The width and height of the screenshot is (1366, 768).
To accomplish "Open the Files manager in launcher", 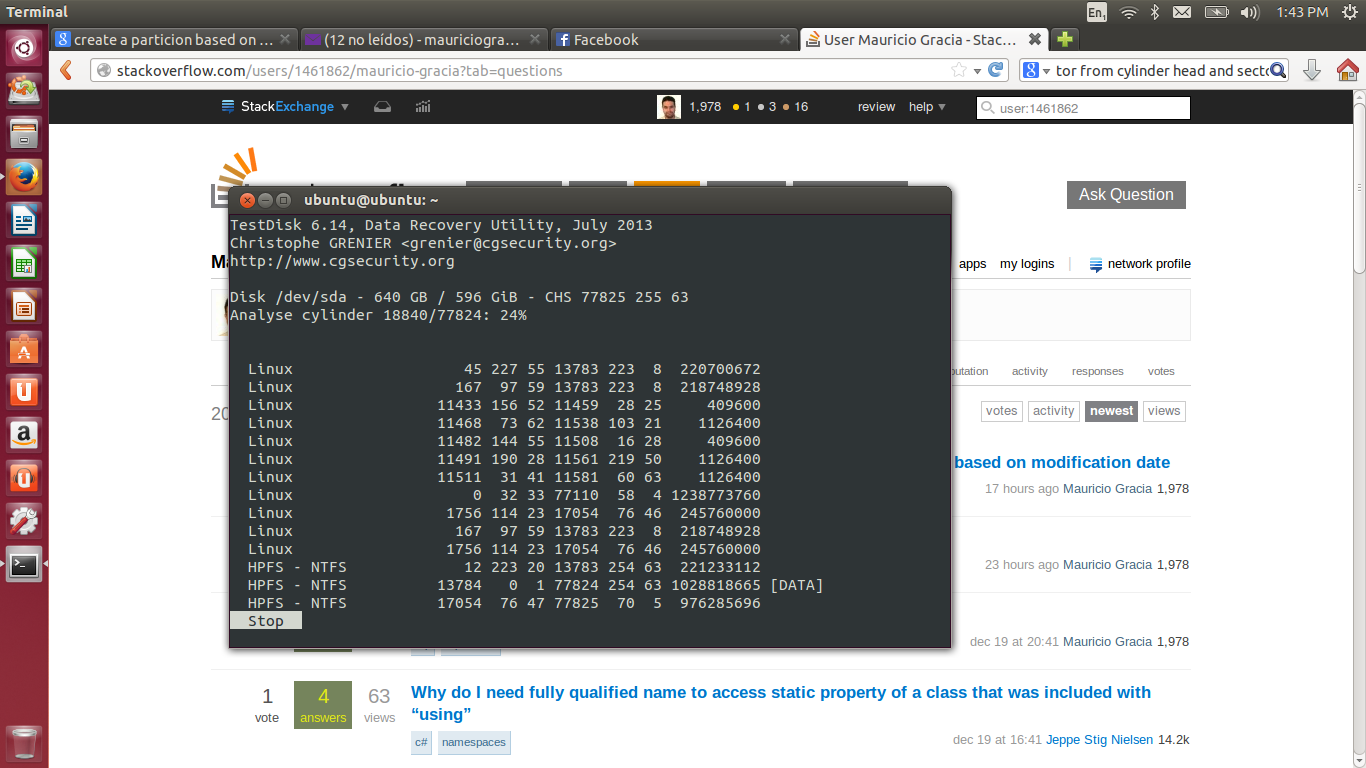I will (24, 133).
